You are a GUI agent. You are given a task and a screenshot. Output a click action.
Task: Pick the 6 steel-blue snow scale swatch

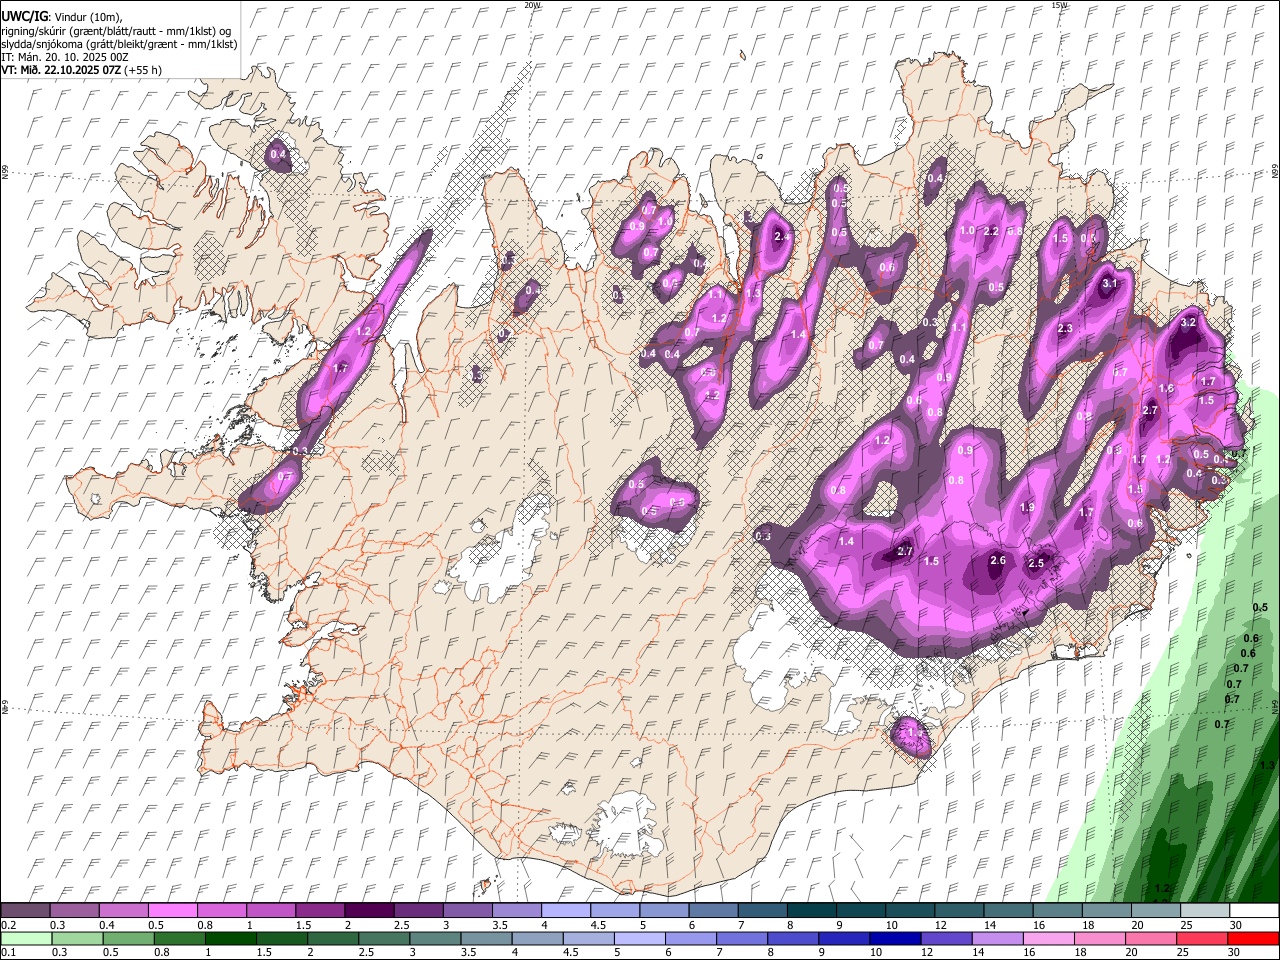coord(713,911)
